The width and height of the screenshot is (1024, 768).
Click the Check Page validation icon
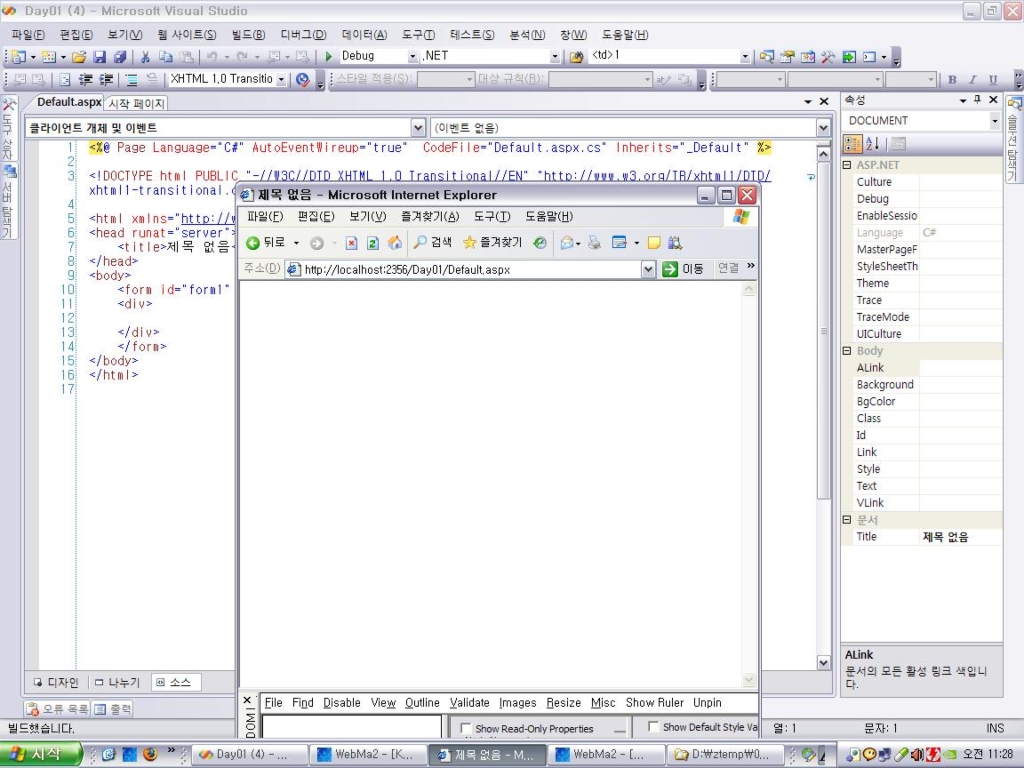click(302, 80)
